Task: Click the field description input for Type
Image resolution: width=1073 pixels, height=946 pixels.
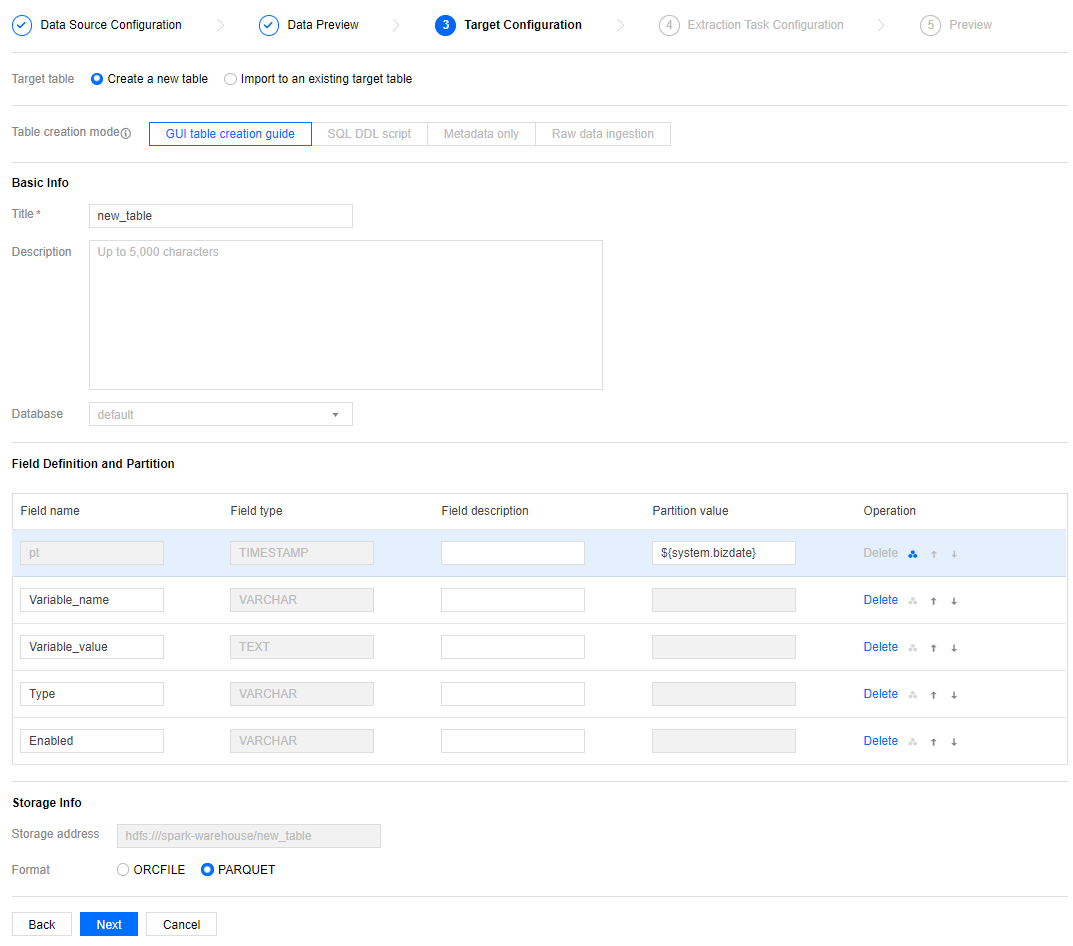Action: pyautogui.click(x=513, y=694)
